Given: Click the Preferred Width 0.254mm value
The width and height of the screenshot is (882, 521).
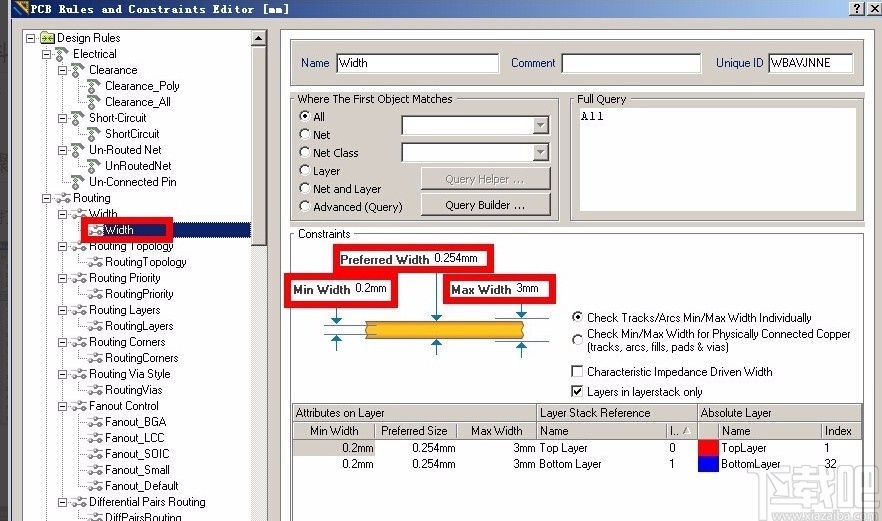Looking at the screenshot, I should [x=456, y=258].
